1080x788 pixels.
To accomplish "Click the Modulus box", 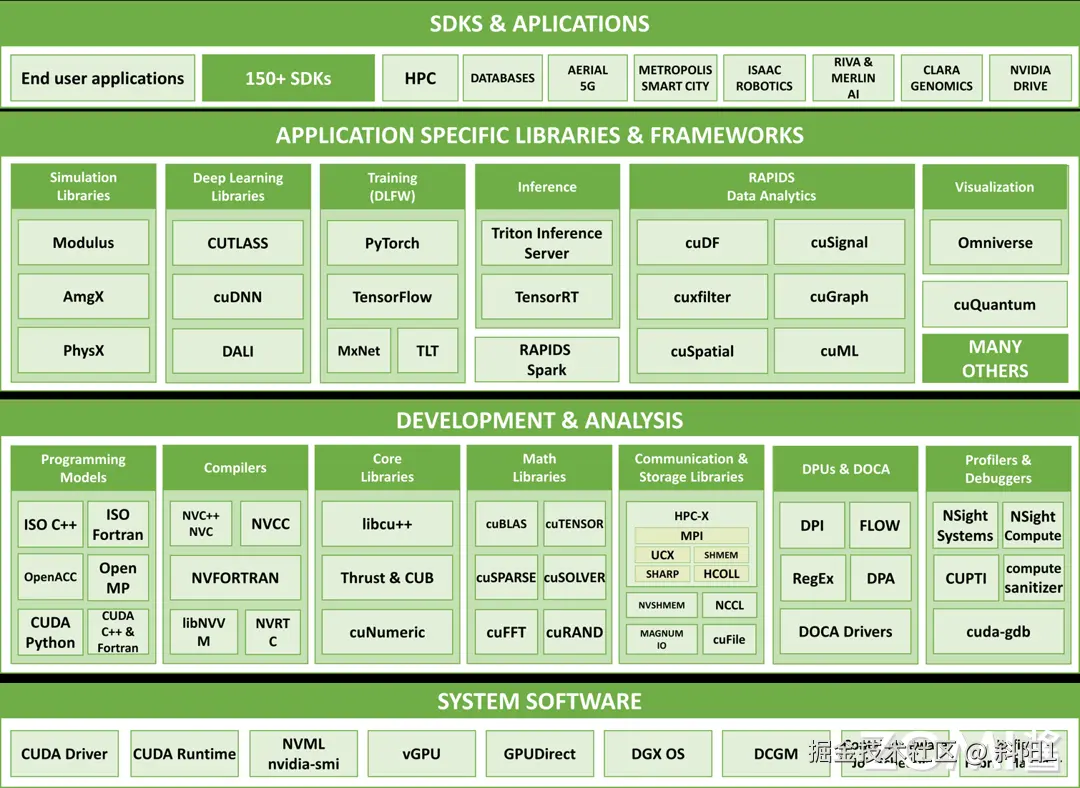I will (x=83, y=242).
